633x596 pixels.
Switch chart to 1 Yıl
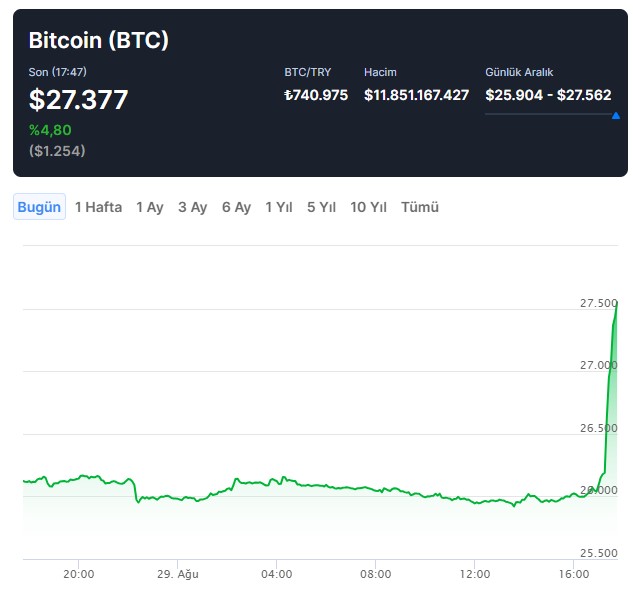tap(279, 207)
